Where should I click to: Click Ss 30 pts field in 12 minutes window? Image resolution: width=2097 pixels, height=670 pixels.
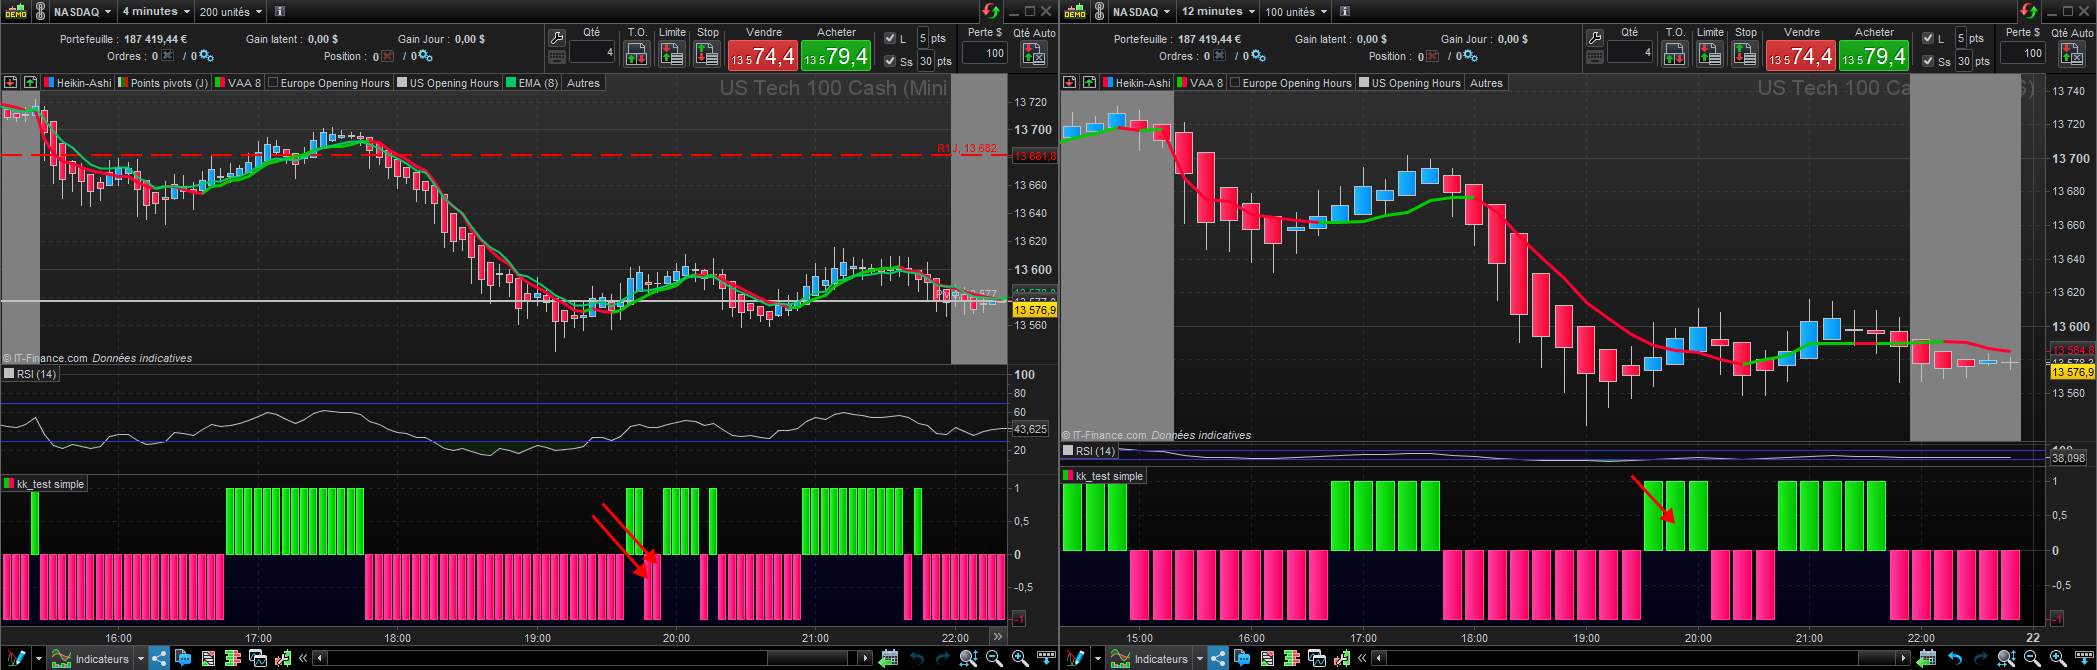tap(1963, 61)
